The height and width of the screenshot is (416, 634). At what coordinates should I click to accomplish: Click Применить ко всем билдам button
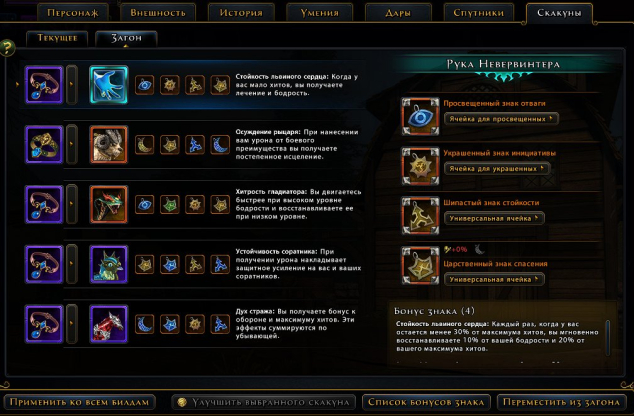click(x=79, y=402)
